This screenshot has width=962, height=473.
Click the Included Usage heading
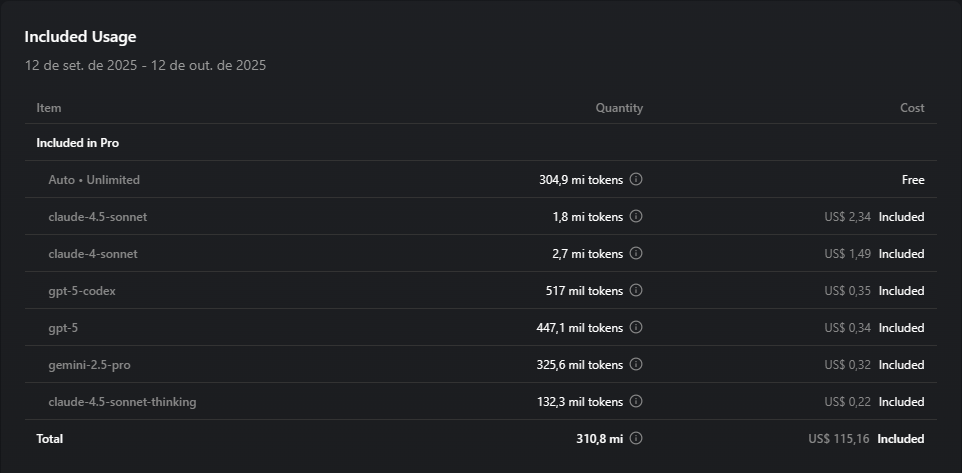(80, 37)
